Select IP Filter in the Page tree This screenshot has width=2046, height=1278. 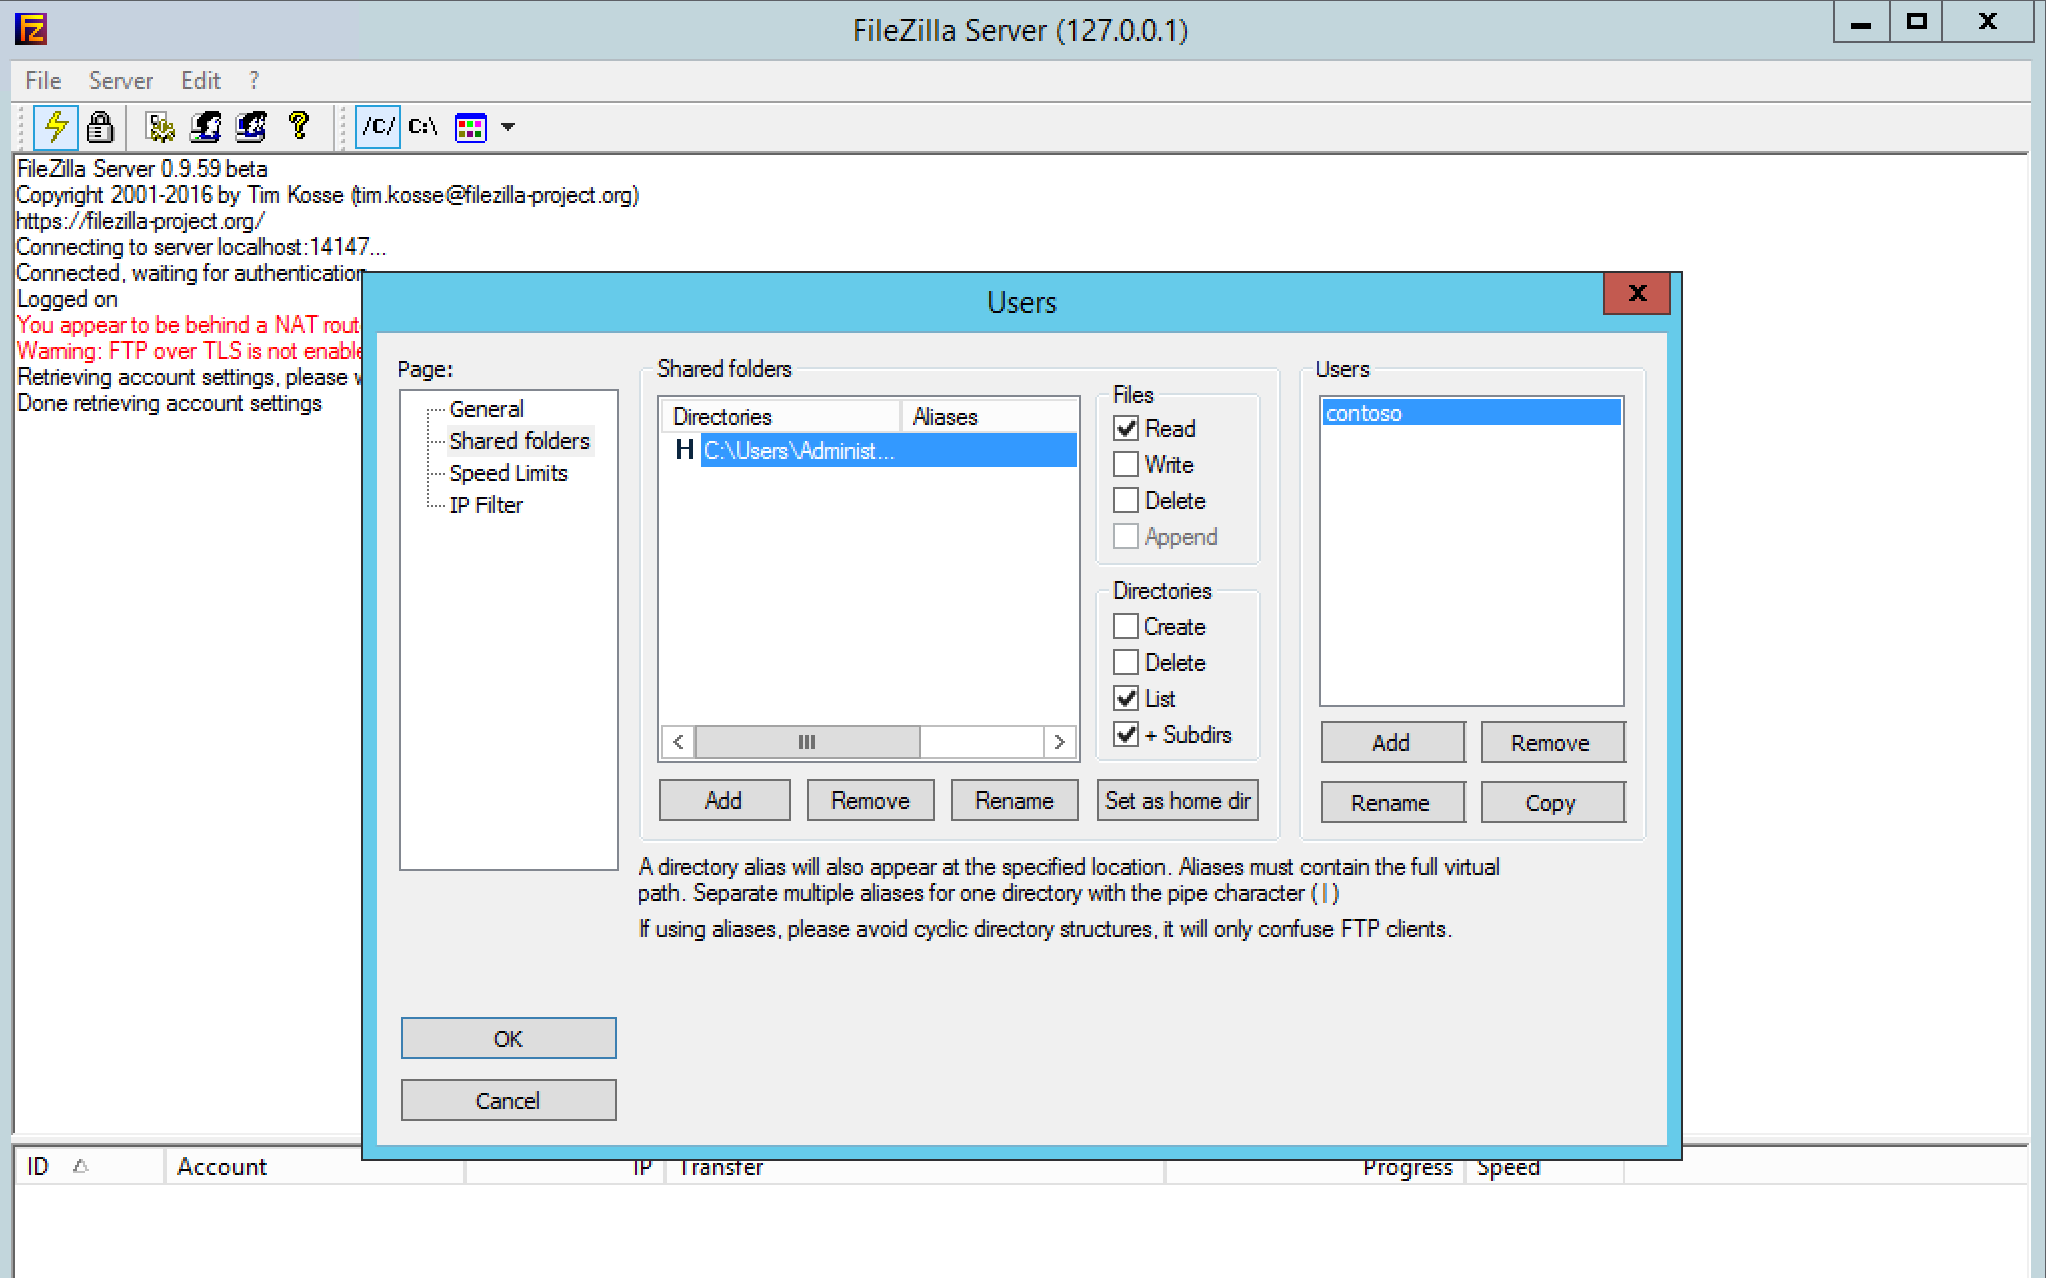coord(485,504)
